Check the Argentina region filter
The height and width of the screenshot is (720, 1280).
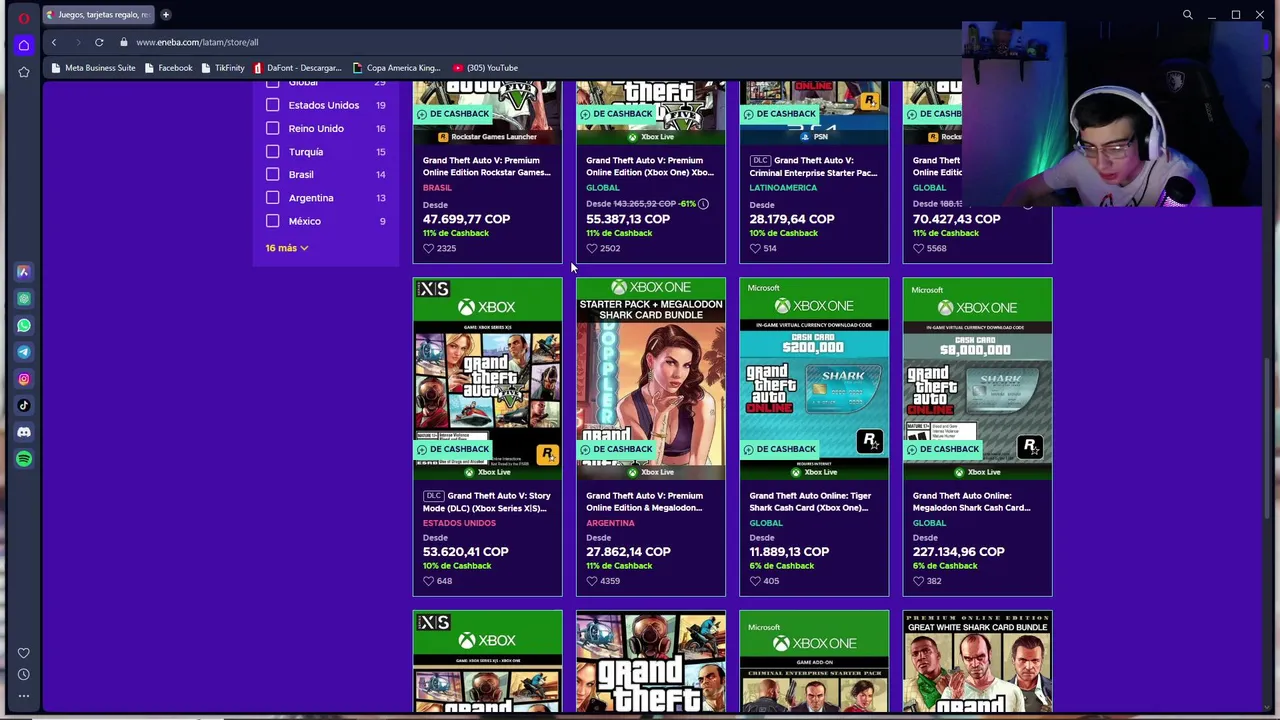tap(273, 198)
